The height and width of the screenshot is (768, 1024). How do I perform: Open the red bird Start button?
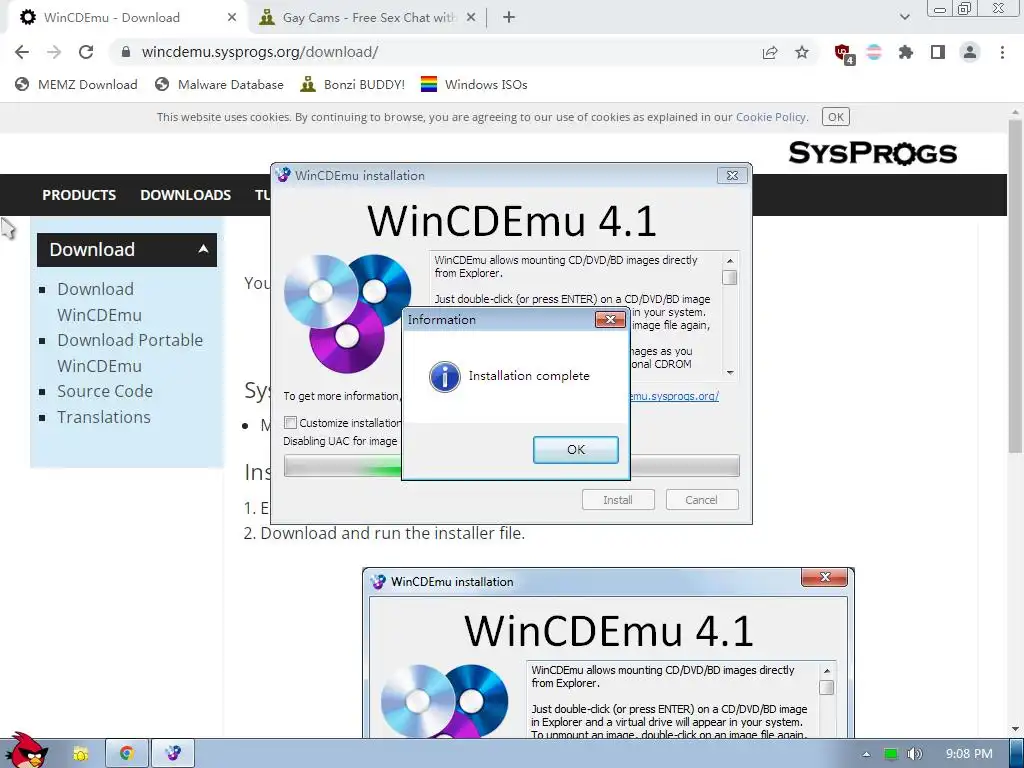click(x=25, y=751)
